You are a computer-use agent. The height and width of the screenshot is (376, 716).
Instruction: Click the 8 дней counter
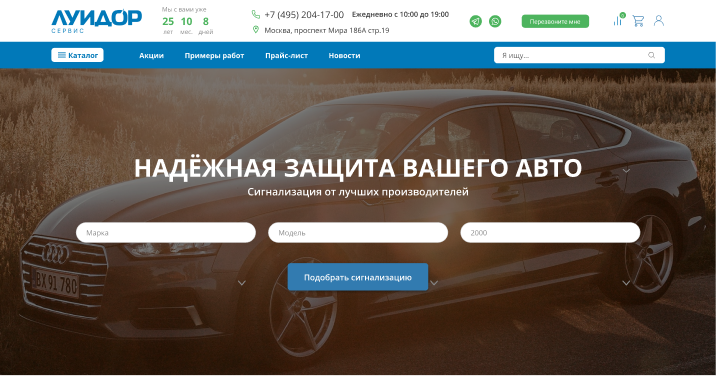click(205, 25)
